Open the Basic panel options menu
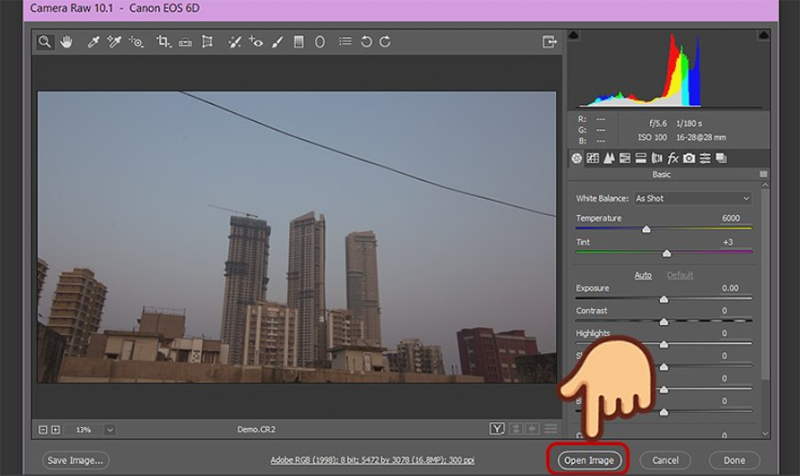Viewport: 800px width, 476px height. [x=763, y=174]
